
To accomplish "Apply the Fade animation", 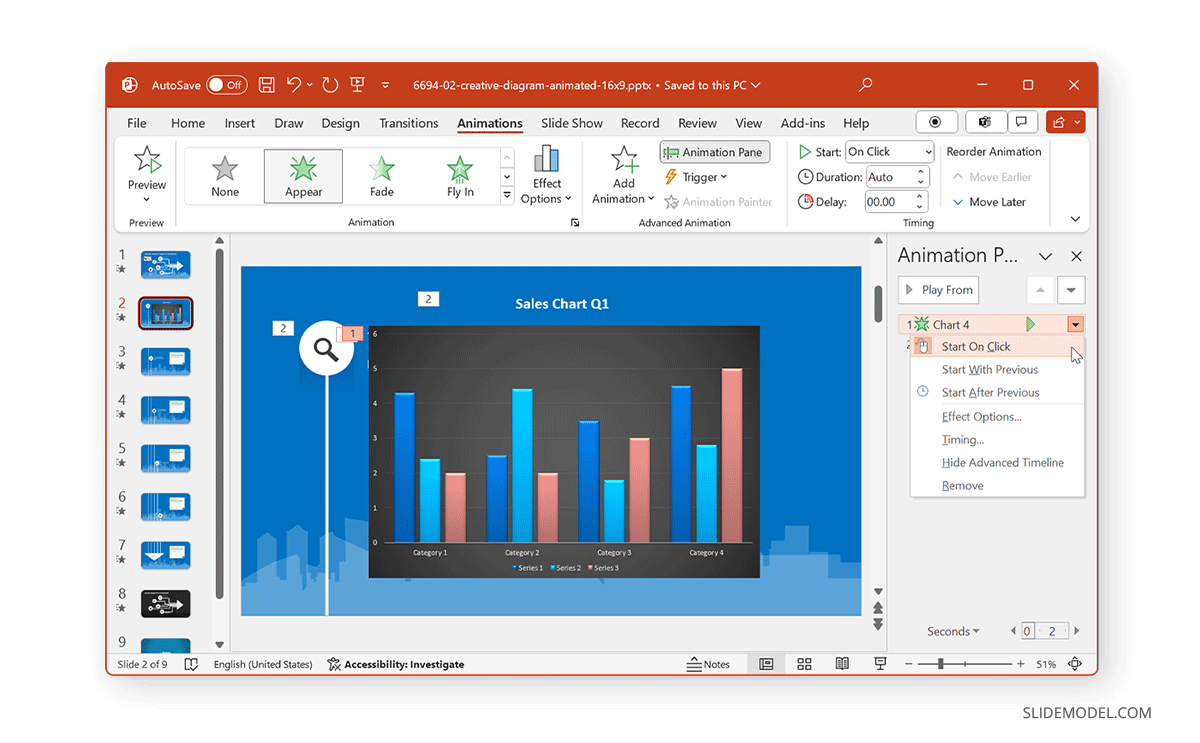I will point(381,176).
